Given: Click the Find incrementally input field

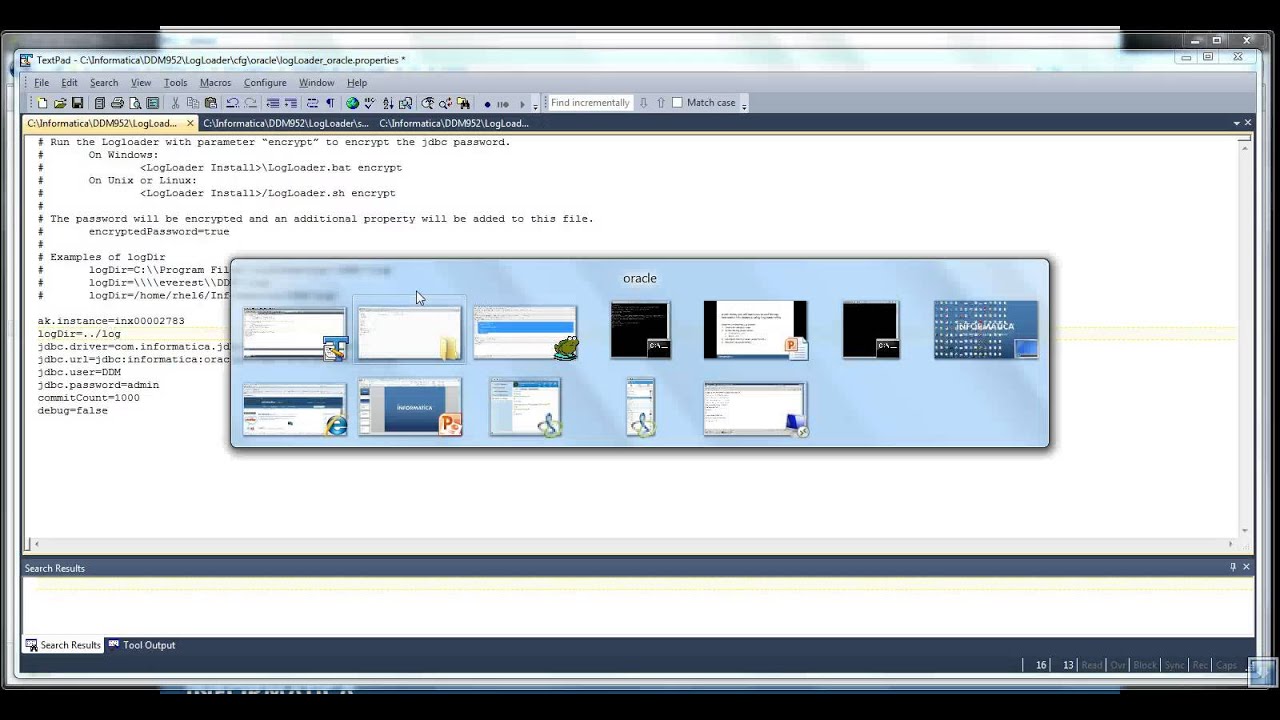Looking at the screenshot, I should pyautogui.click(x=590, y=103).
